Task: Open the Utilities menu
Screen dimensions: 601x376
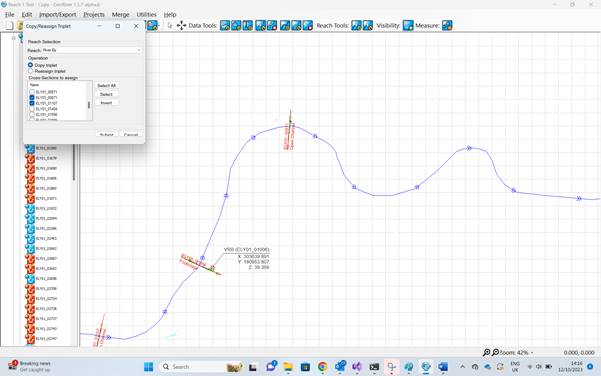Action: pos(146,15)
